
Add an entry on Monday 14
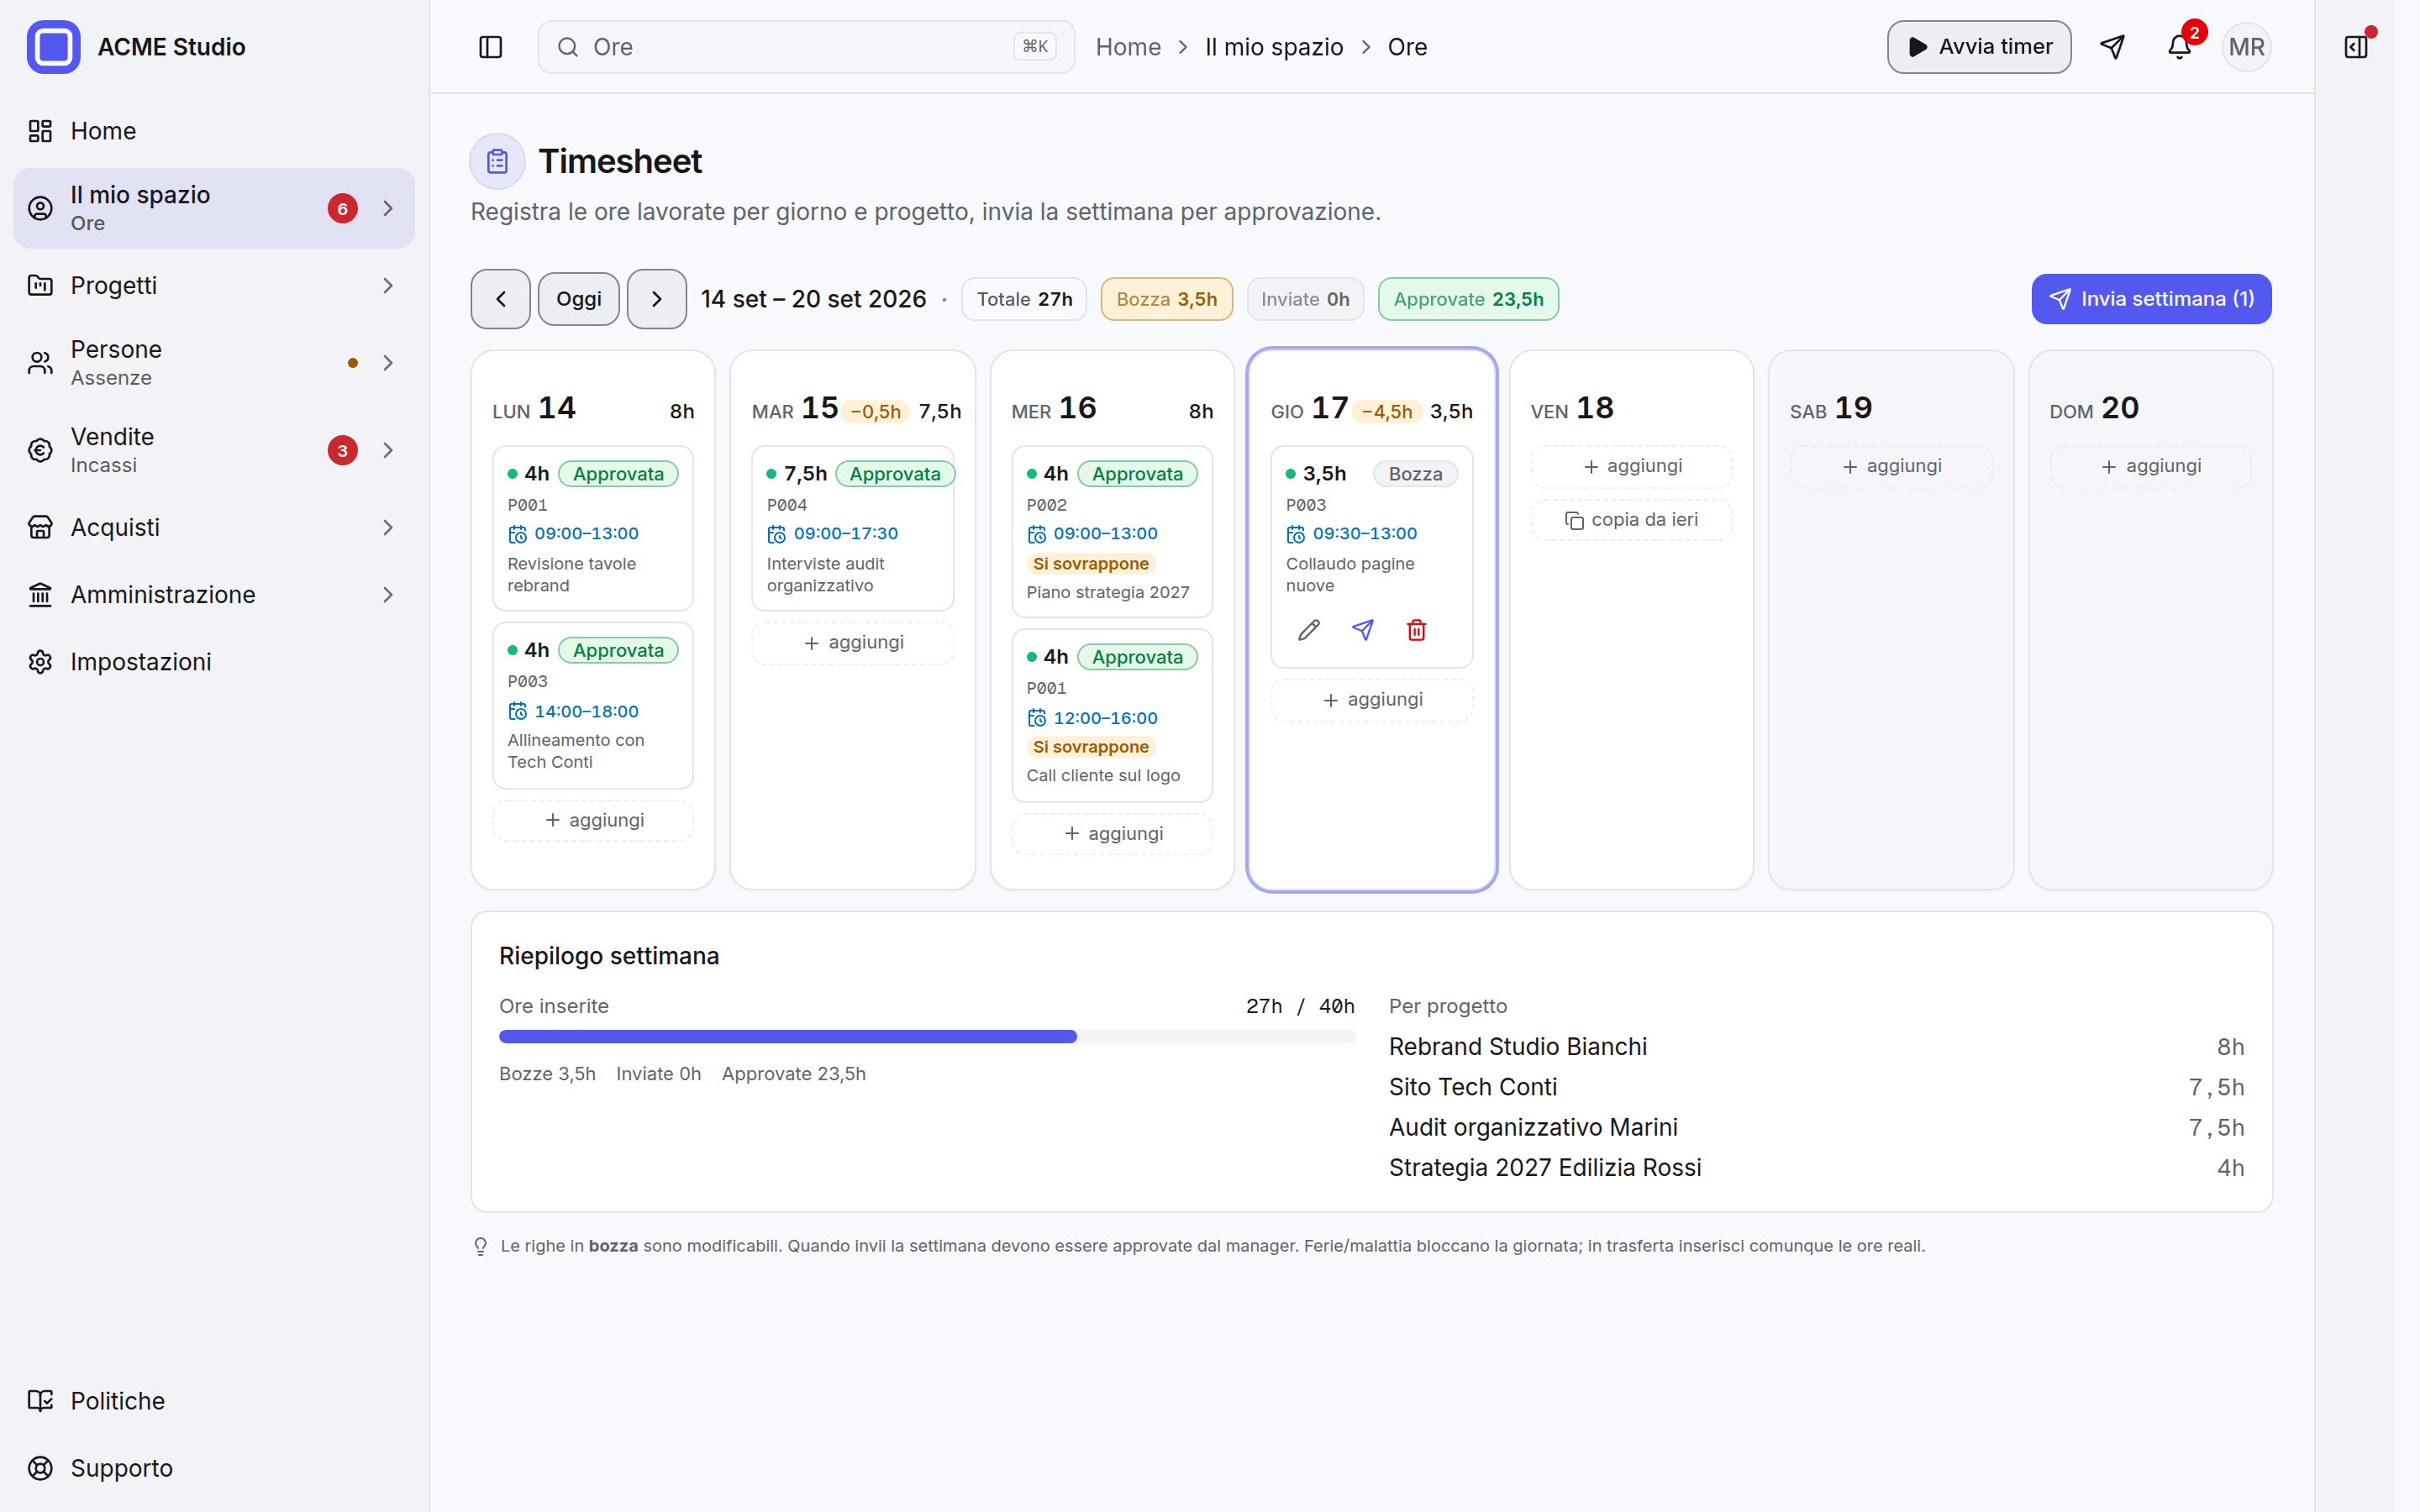[x=593, y=820]
